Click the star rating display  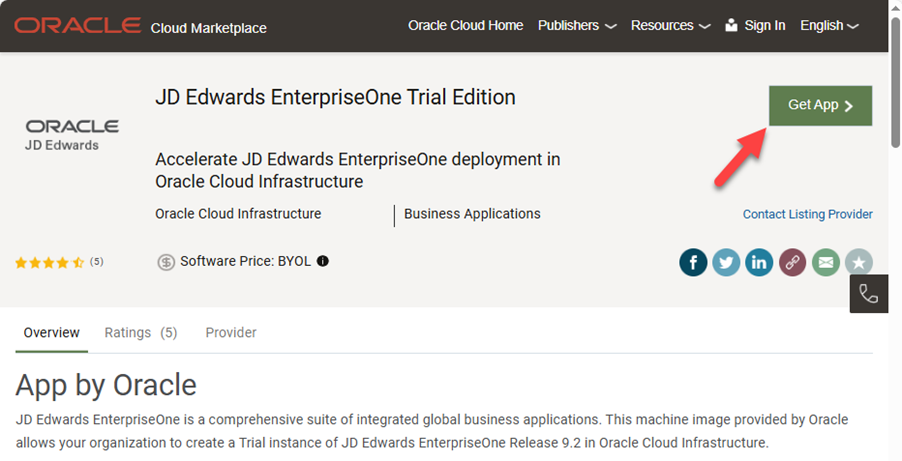click(49, 262)
